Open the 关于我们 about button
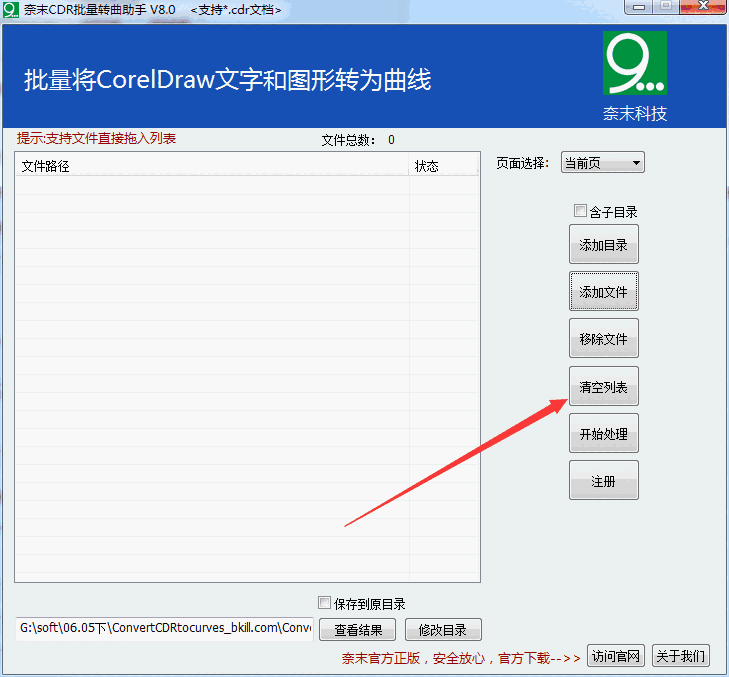The width and height of the screenshot is (729, 677). coord(681,656)
